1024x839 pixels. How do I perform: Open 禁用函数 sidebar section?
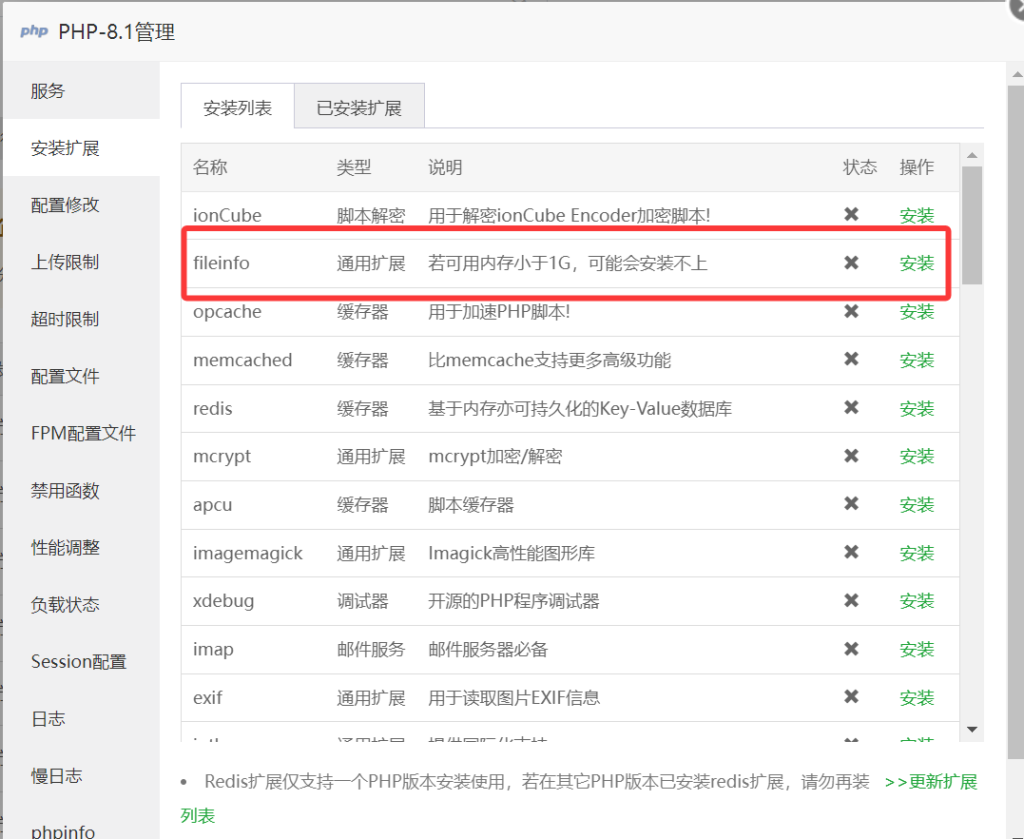(65, 491)
